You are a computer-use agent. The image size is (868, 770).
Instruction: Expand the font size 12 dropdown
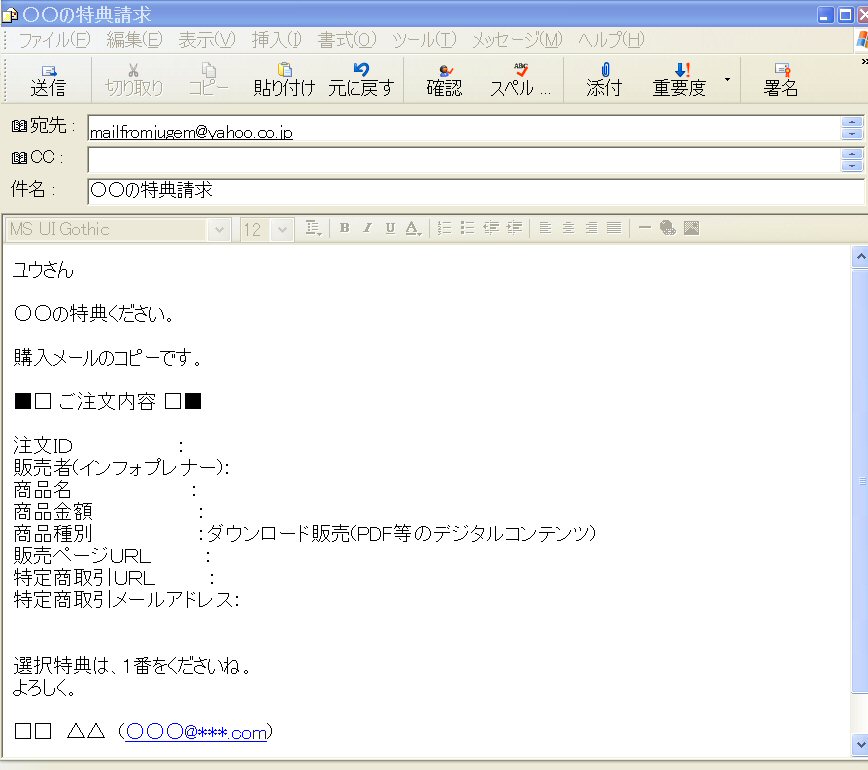click(282, 230)
